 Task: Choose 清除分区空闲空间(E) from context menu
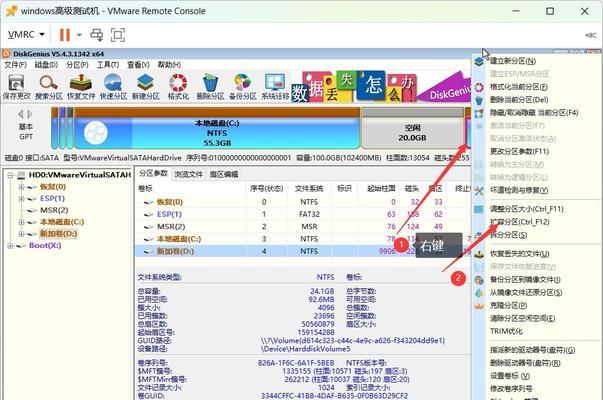point(522,318)
